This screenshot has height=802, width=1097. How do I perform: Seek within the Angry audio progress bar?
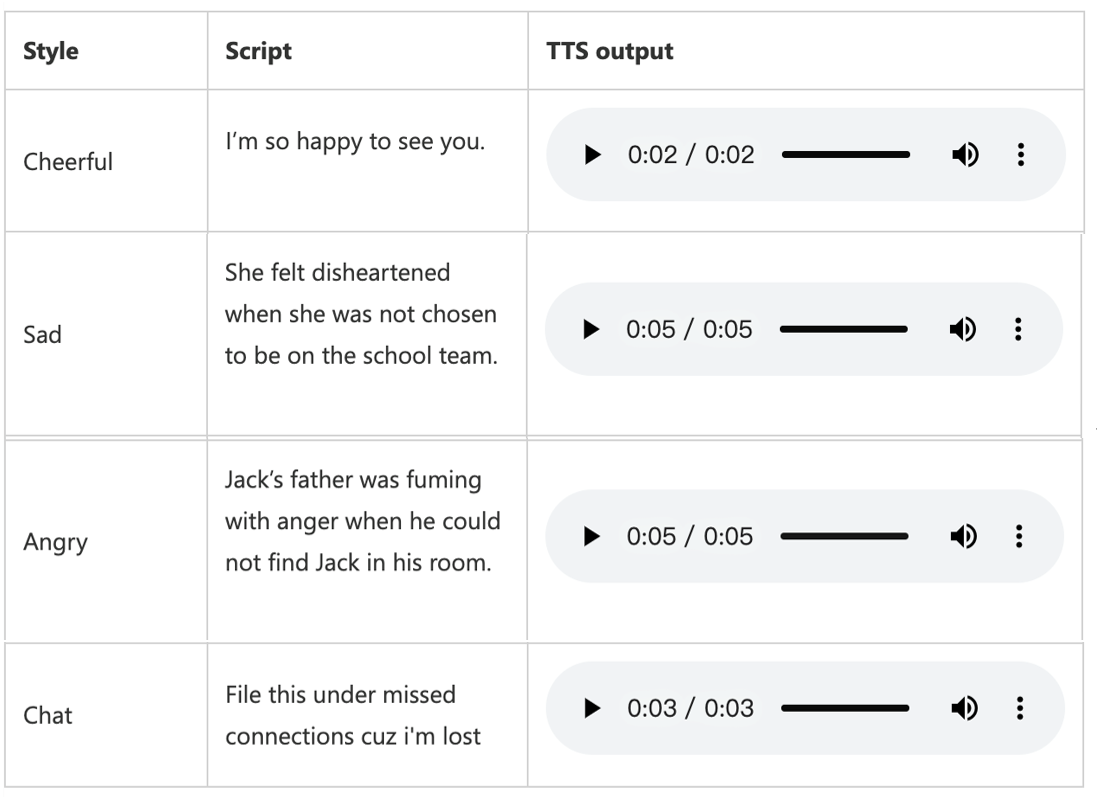click(x=844, y=536)
